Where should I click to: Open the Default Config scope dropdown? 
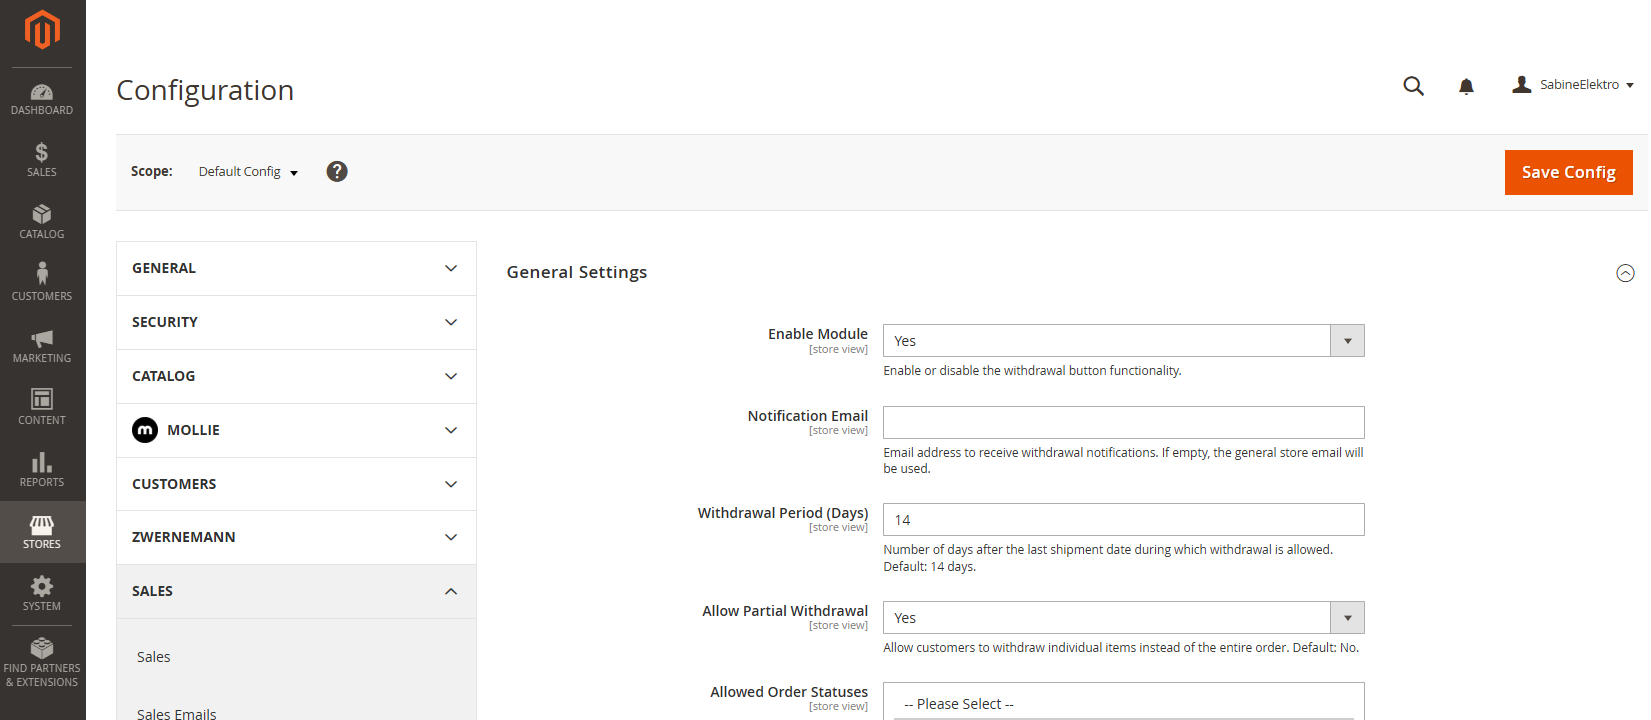248,172
